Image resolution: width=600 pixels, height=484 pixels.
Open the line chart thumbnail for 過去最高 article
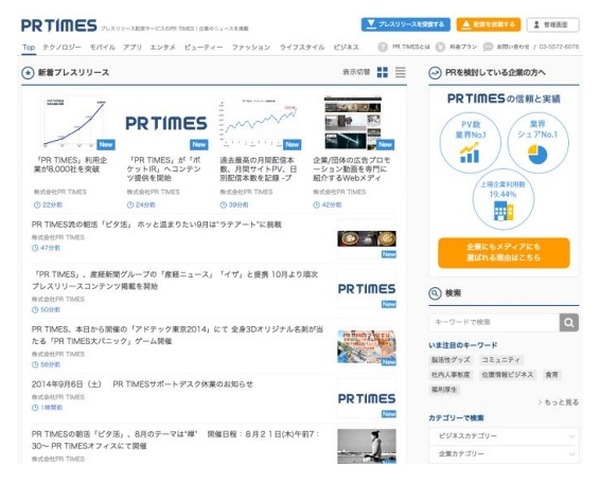pos(259,123)
